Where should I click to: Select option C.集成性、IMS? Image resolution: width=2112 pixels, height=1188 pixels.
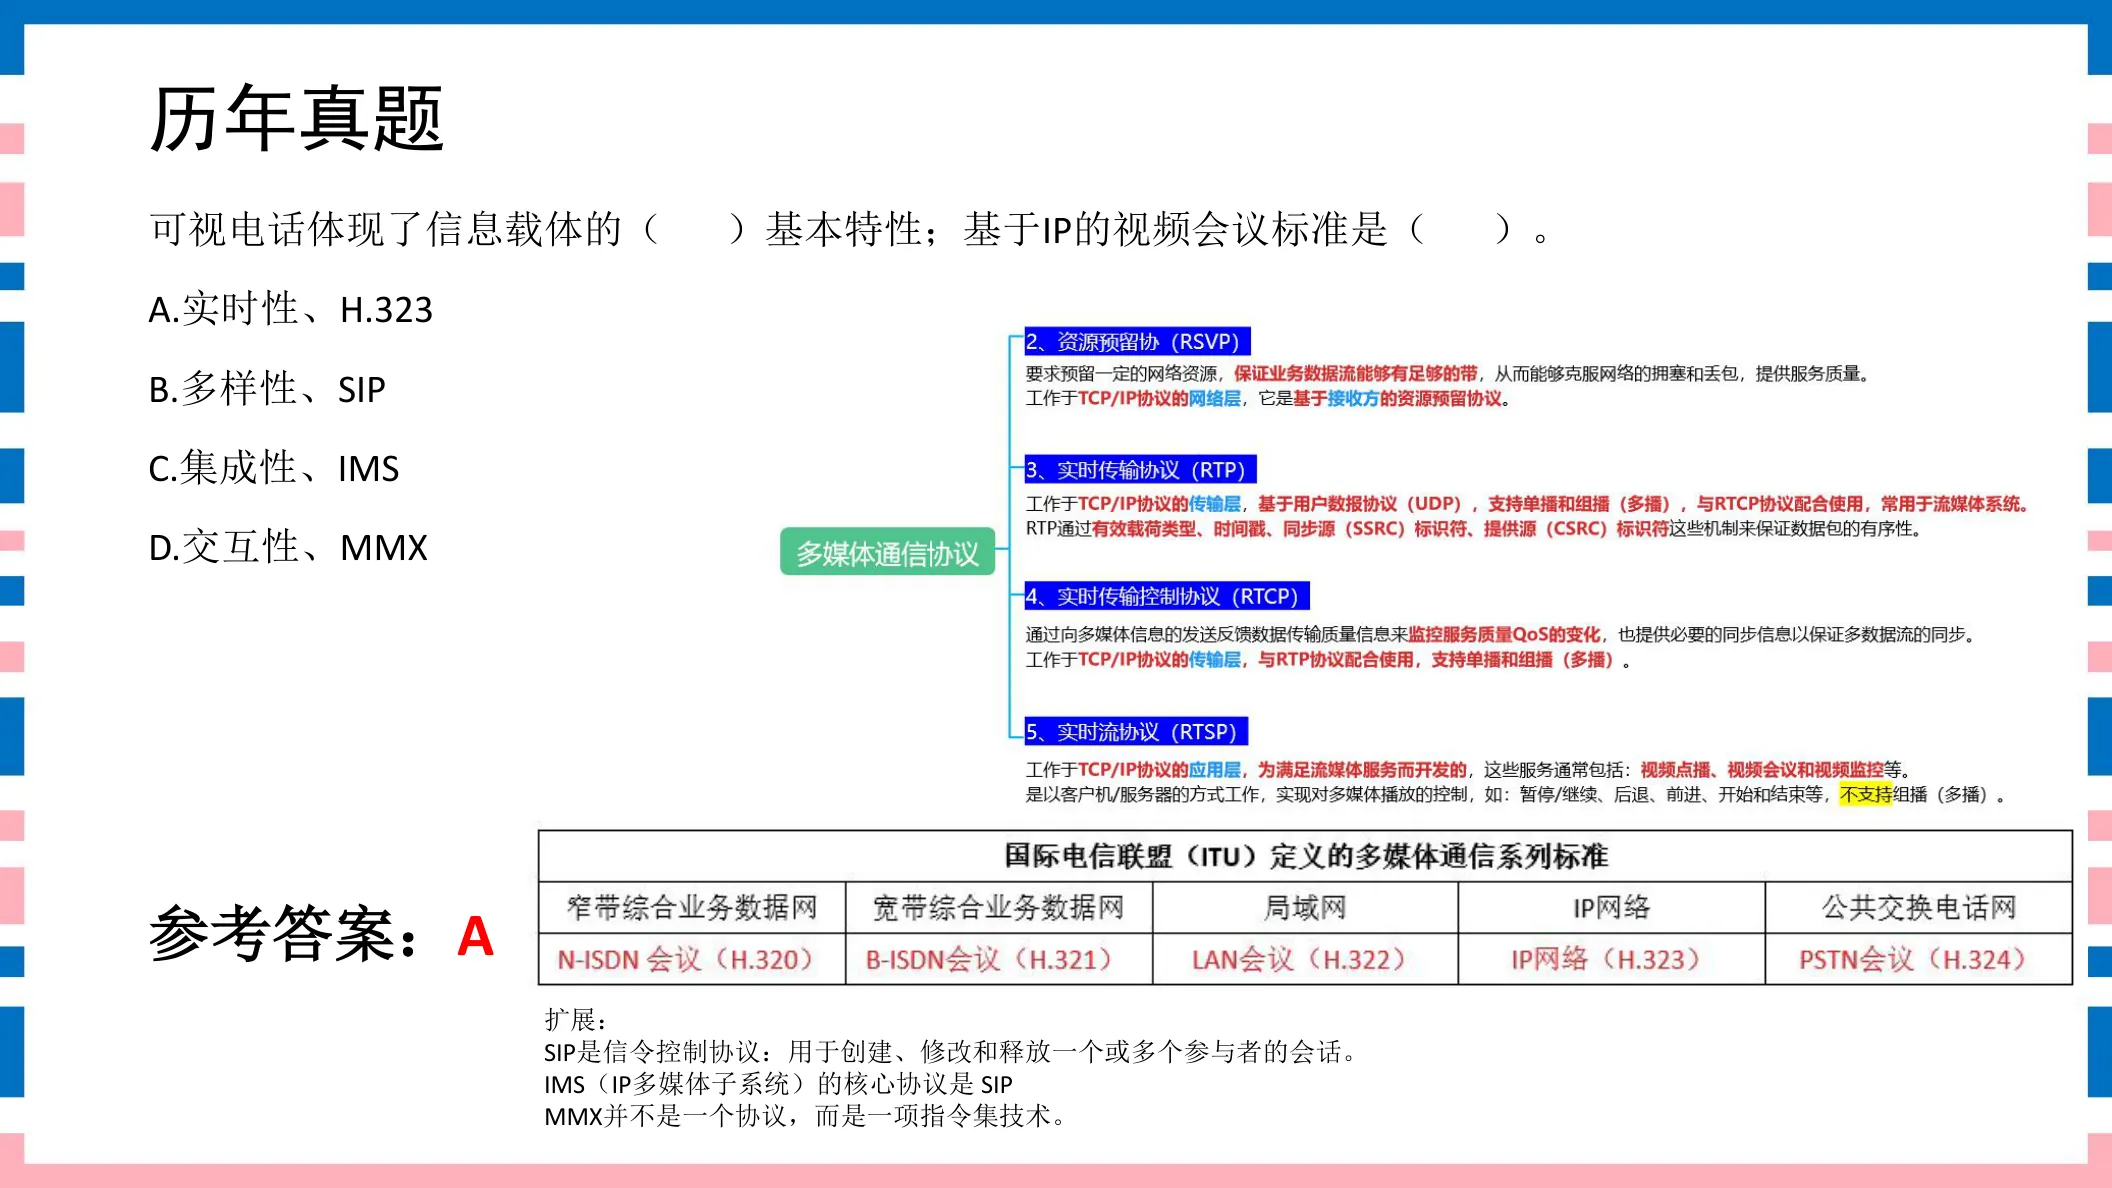pos(274,468)
